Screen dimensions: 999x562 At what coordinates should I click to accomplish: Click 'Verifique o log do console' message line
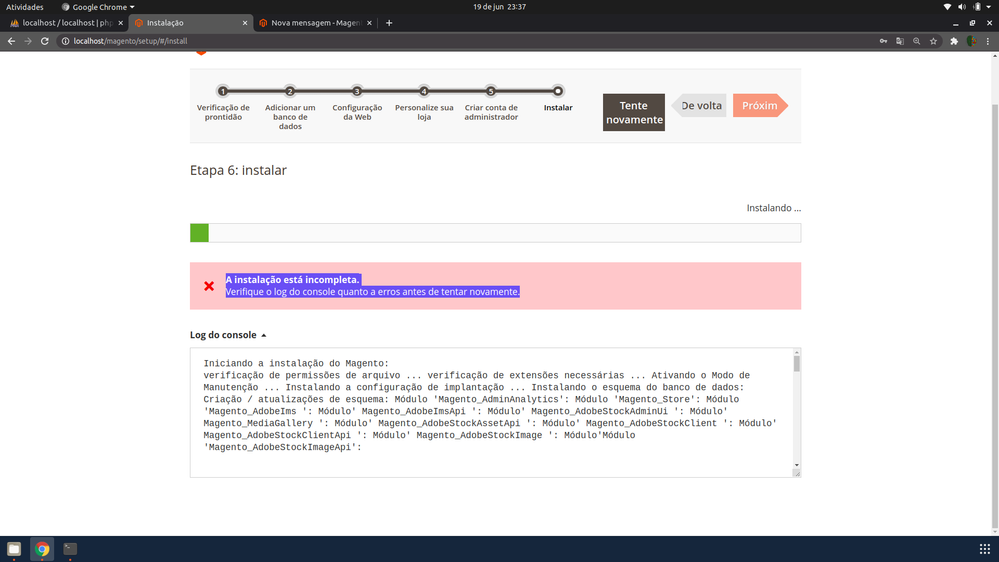click(373, 292)
